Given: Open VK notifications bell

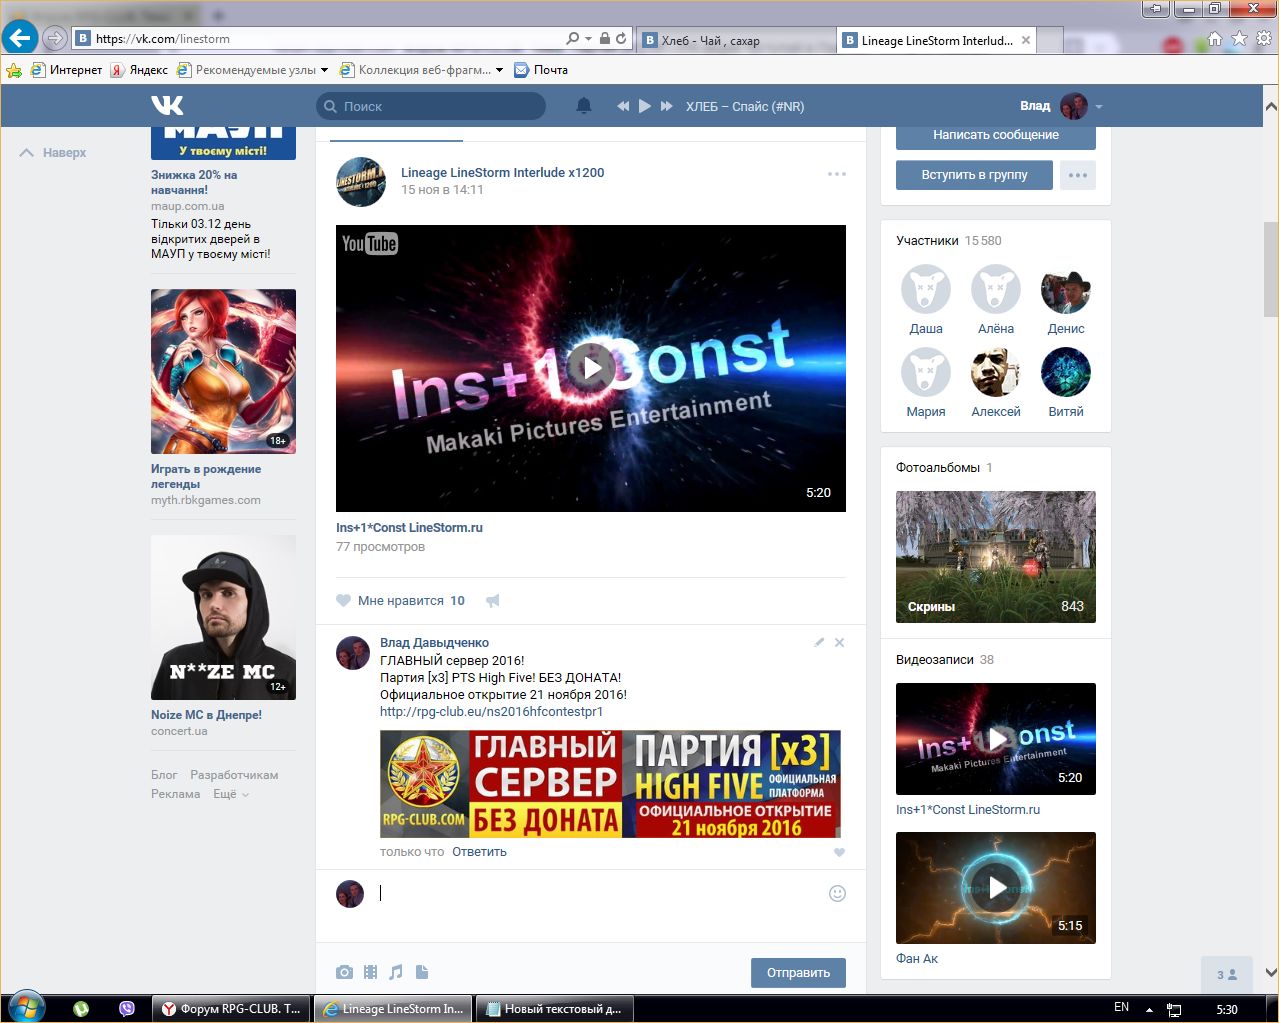Looking at the screenshot, I should (x=584, y=106).
